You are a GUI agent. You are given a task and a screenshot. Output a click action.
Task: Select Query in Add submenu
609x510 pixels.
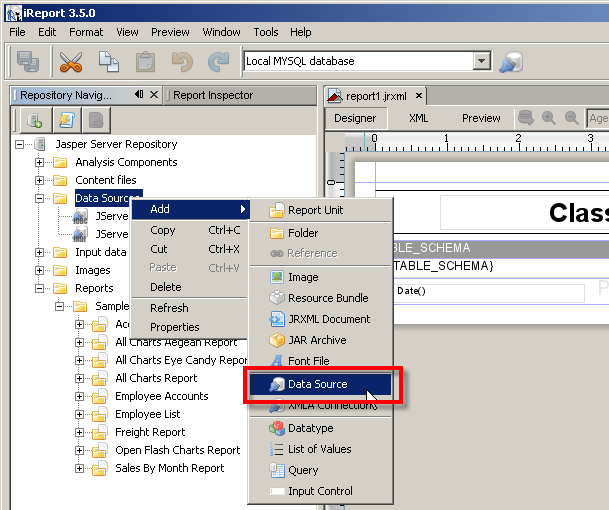320,470
